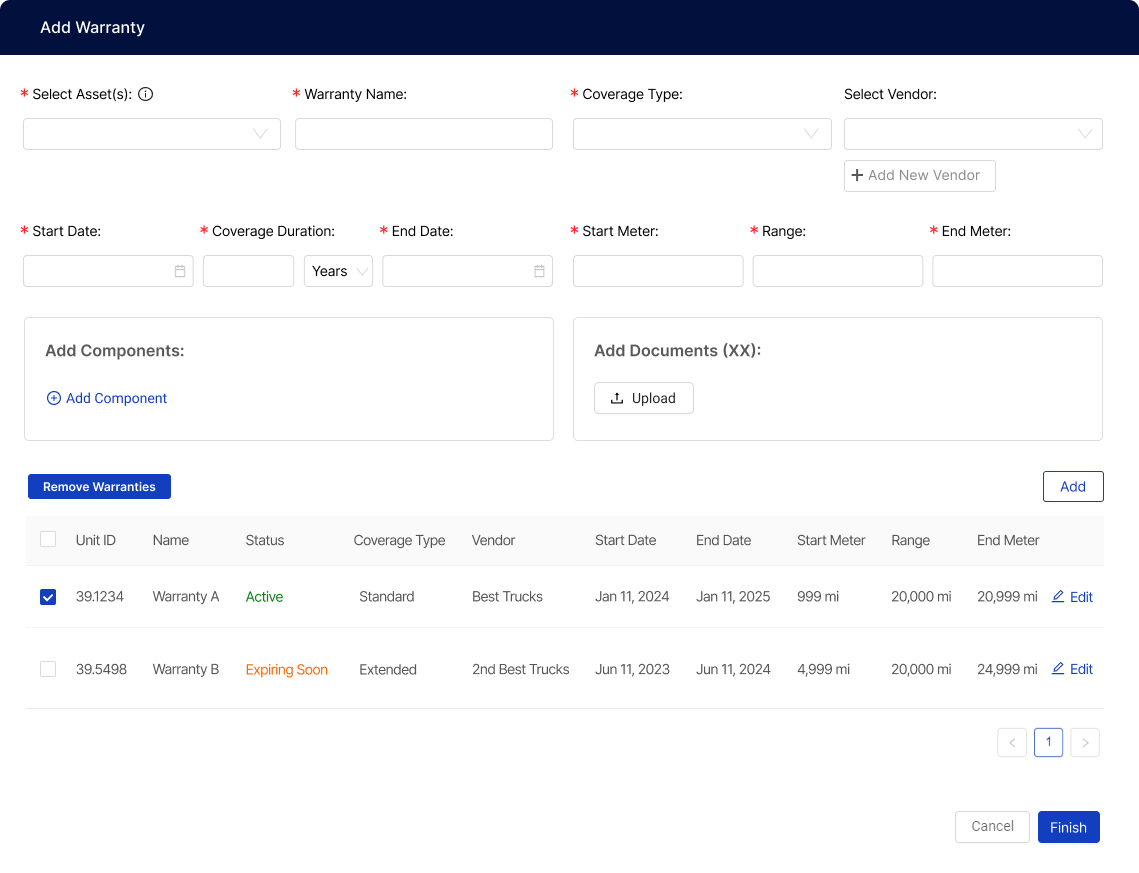Click the Upload documents button
Screen dimensions: 1139x873
(x=643, y=398)
